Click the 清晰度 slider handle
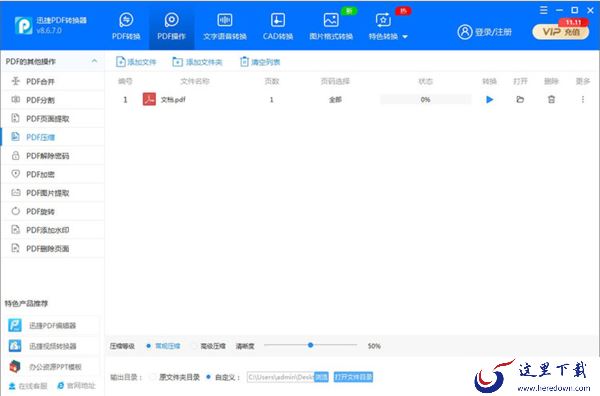This screenshot has width=600, height=396. [x=310, y=345]
